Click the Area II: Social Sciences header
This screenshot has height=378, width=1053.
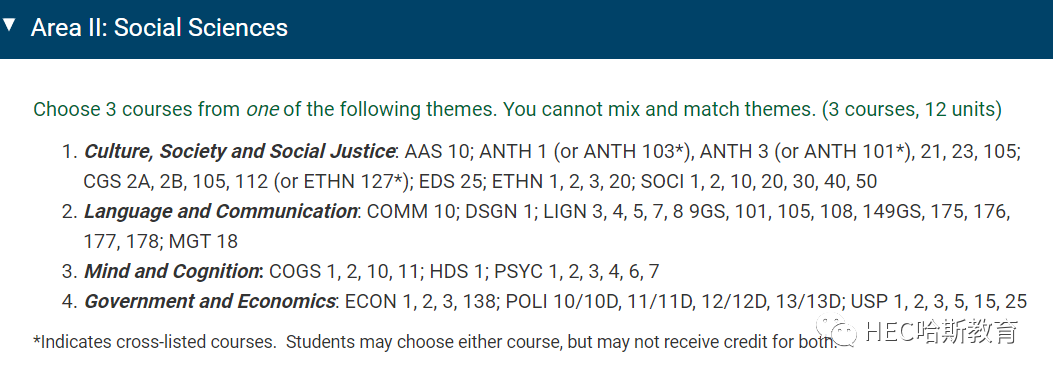pyautogui.click(x=159, y=28)
